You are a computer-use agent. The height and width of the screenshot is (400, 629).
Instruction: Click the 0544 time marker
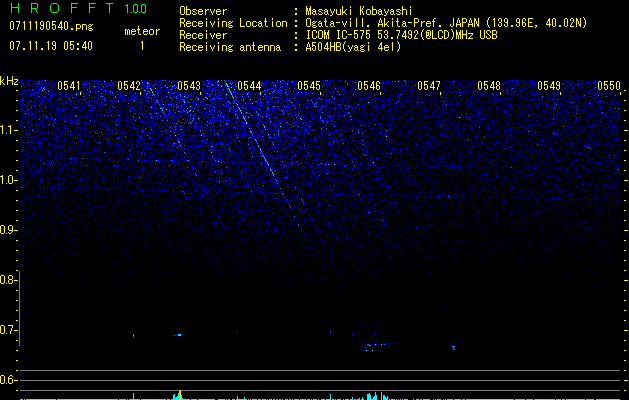click(249, 86)
